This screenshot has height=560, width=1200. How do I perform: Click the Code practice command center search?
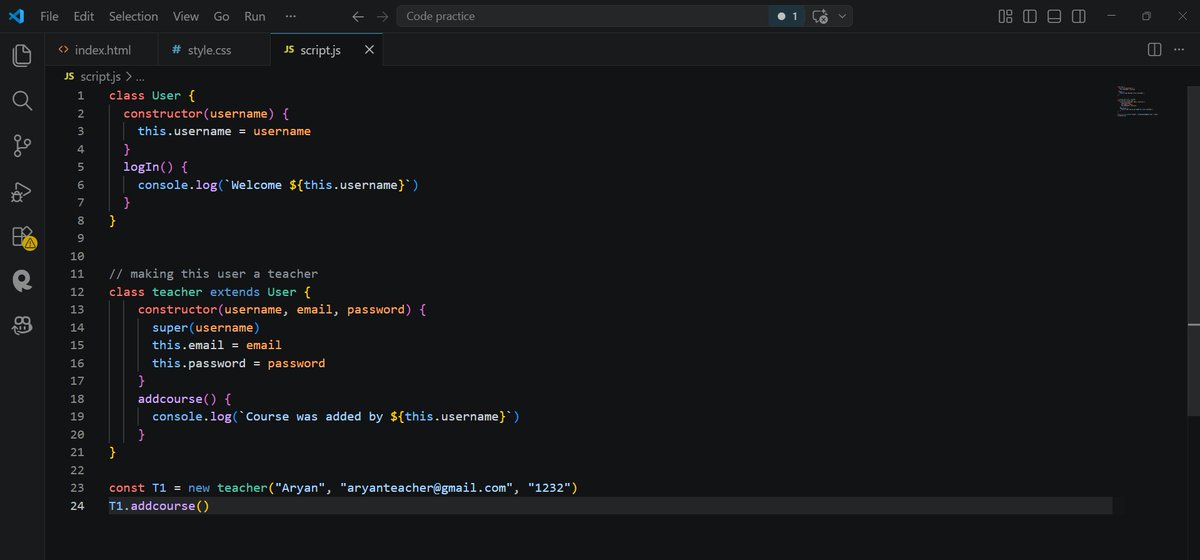pyautogui.click(x=581, y=16)
